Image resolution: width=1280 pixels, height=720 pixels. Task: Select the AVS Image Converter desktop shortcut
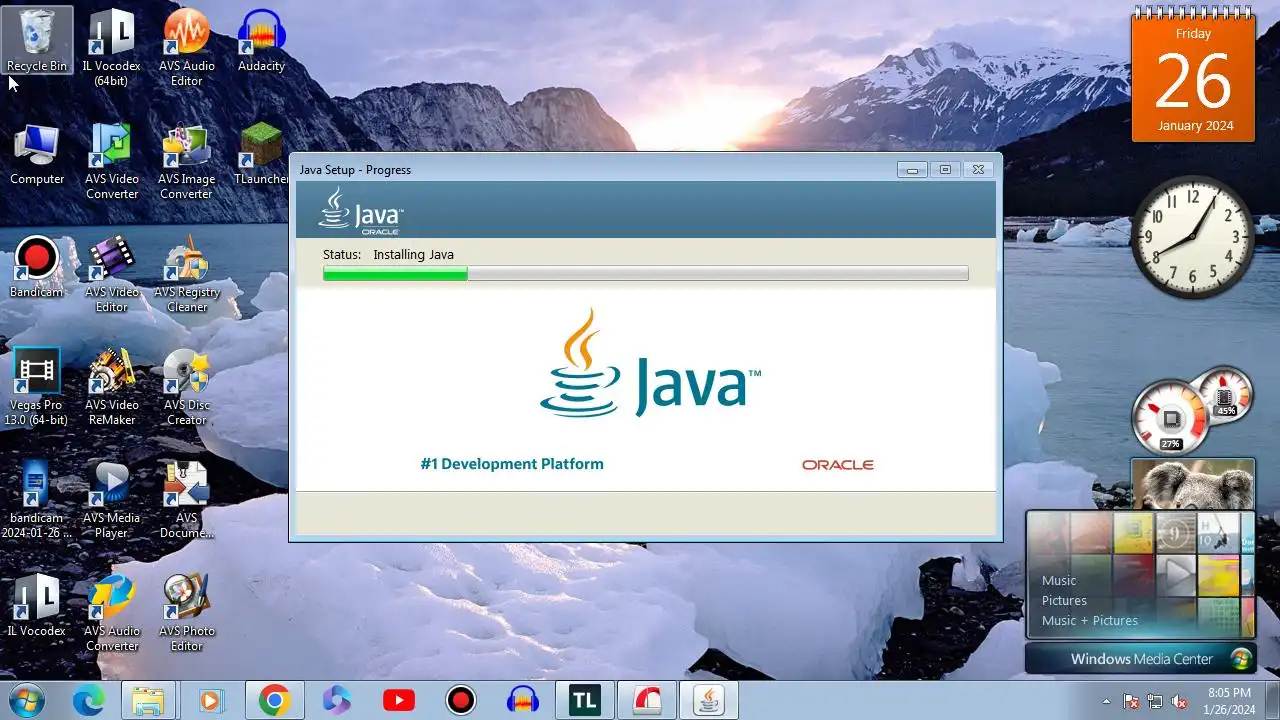click(186, 161)
